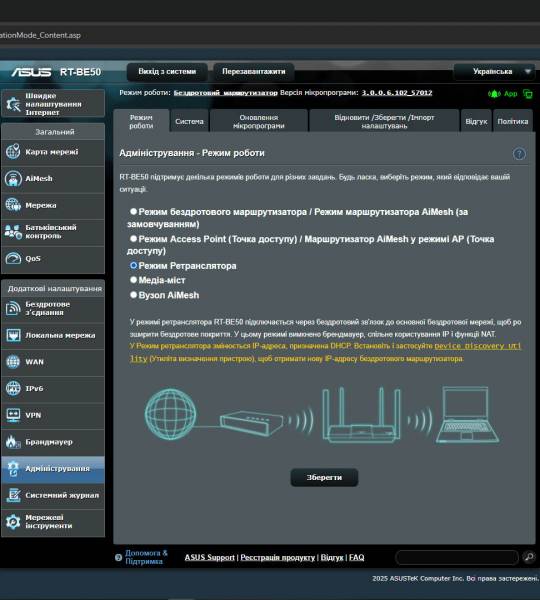540x600 pixels.
Task: Select Медіа-міст radio button
Action: pos(133,280)
